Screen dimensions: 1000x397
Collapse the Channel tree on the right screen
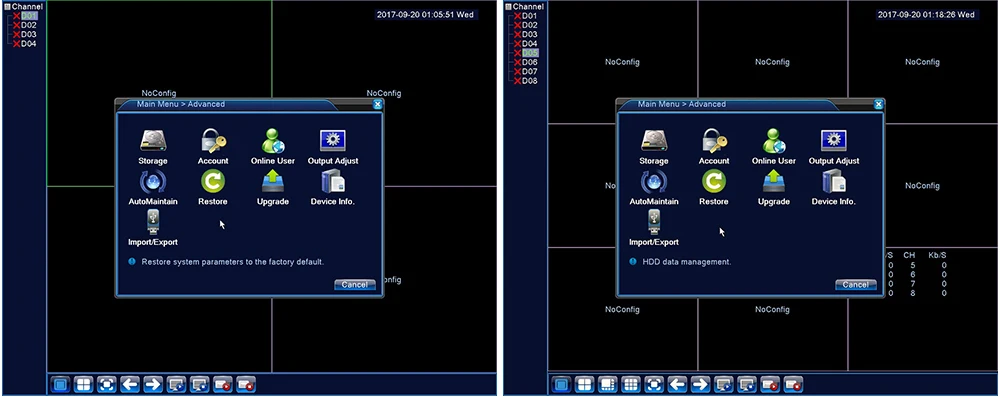tap(509, 6)
